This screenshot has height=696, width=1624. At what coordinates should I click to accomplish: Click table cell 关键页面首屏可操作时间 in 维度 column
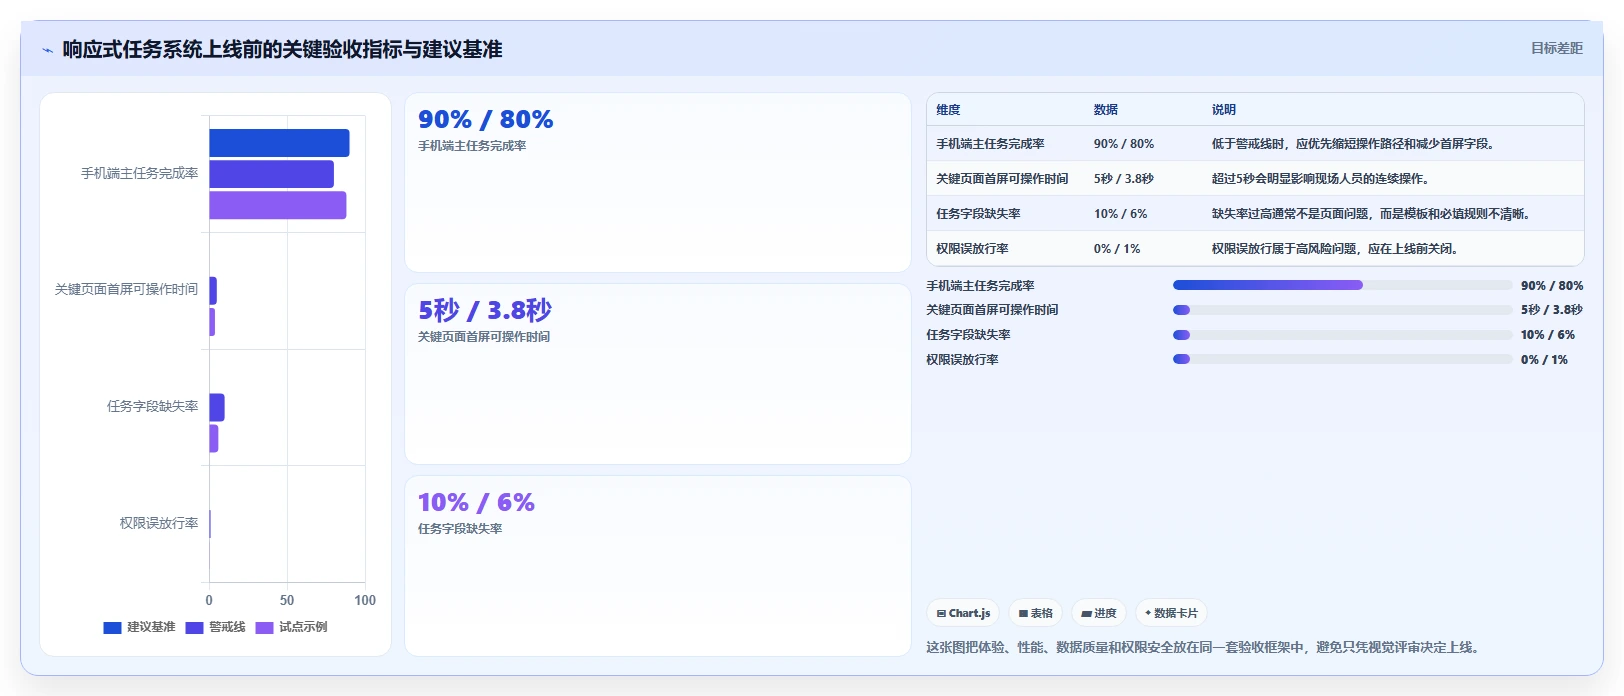pyautogui.click(x=1002, y=179)
